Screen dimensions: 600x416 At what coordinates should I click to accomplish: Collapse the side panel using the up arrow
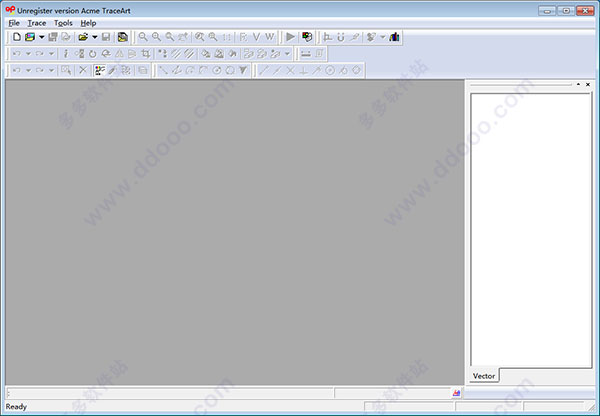pyautogui.click(x=578, y=84)
